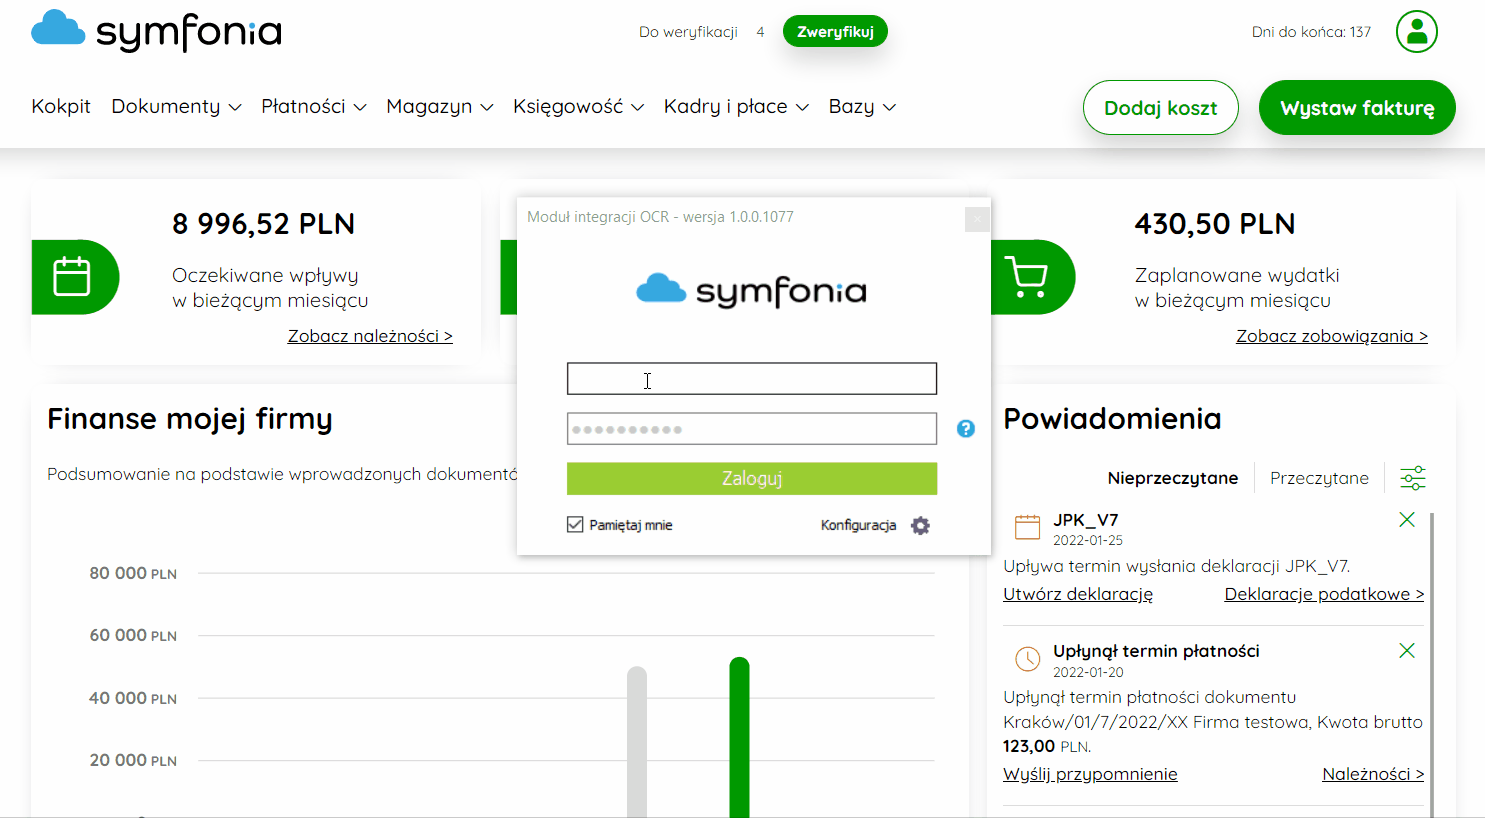
Task: Dismiss the Upłynął termin płatności notification
Action: (x=1407, y=651)
